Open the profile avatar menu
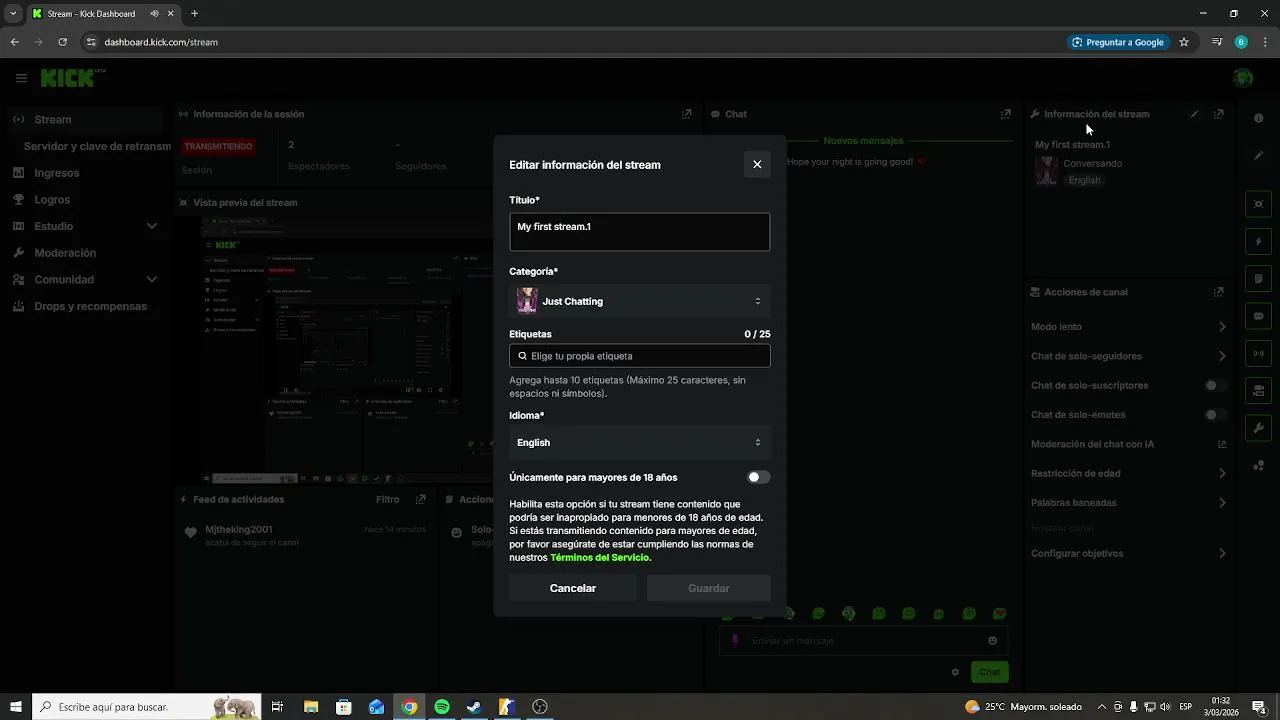 (1243, 78)
